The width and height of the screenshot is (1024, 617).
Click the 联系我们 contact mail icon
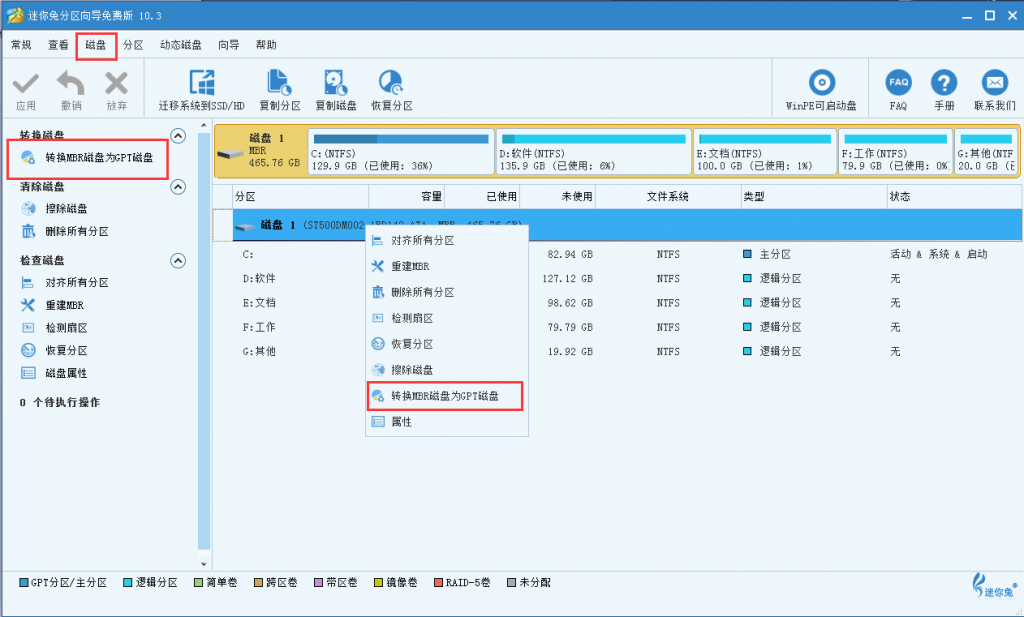995,83
